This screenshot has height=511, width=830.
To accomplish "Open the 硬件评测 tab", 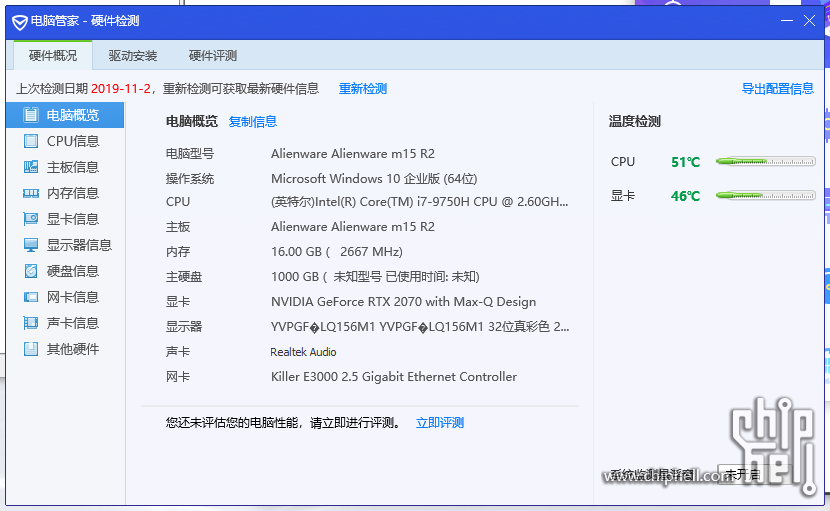I will pos(213,56).
